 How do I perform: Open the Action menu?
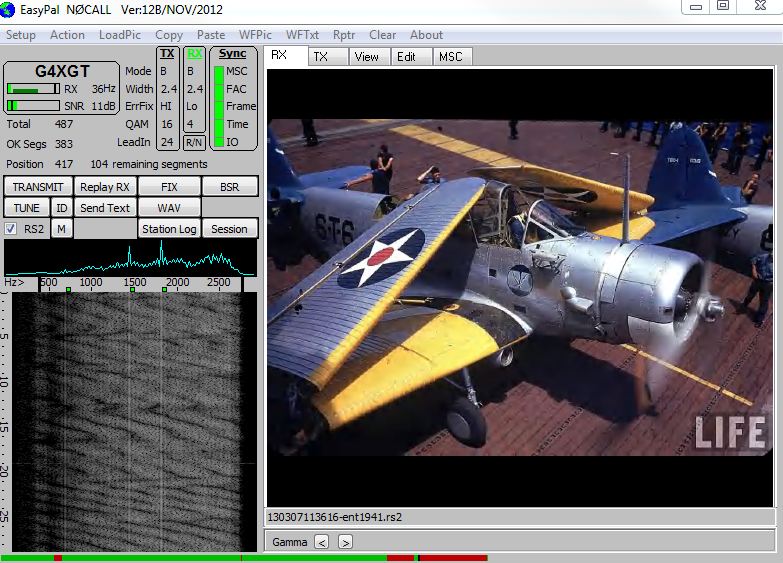67,35
